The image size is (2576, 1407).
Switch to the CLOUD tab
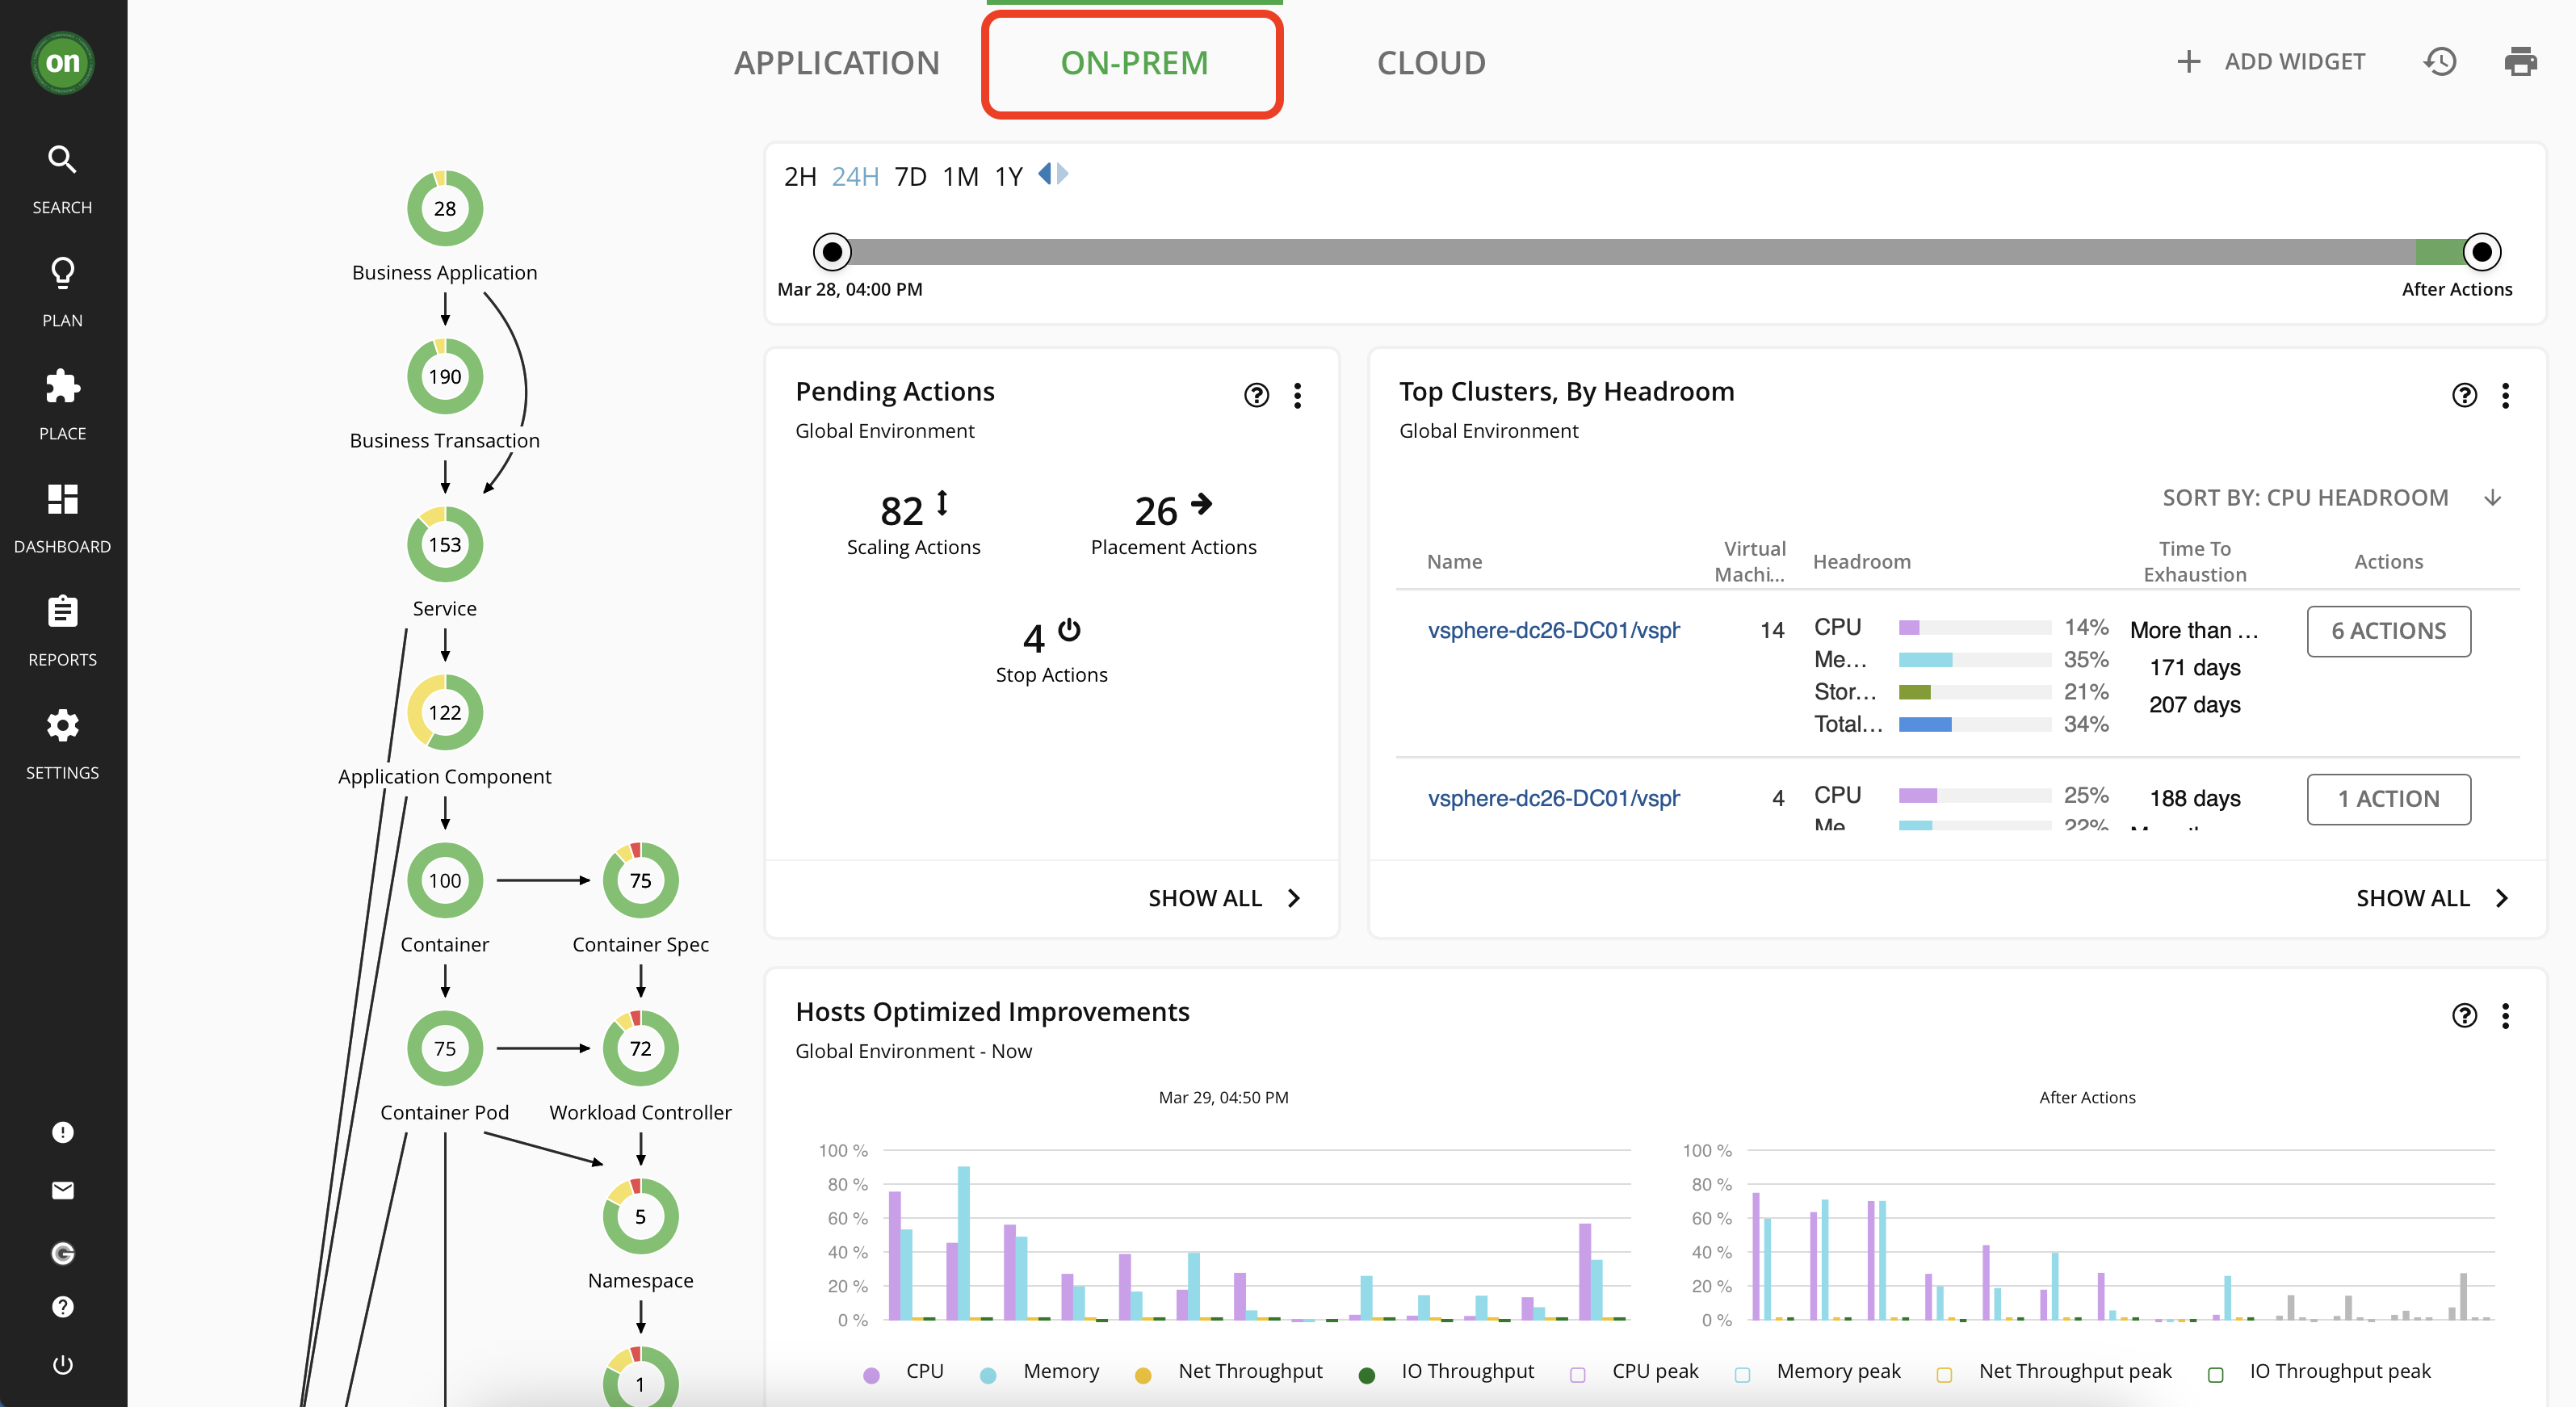click(1431, 62)
